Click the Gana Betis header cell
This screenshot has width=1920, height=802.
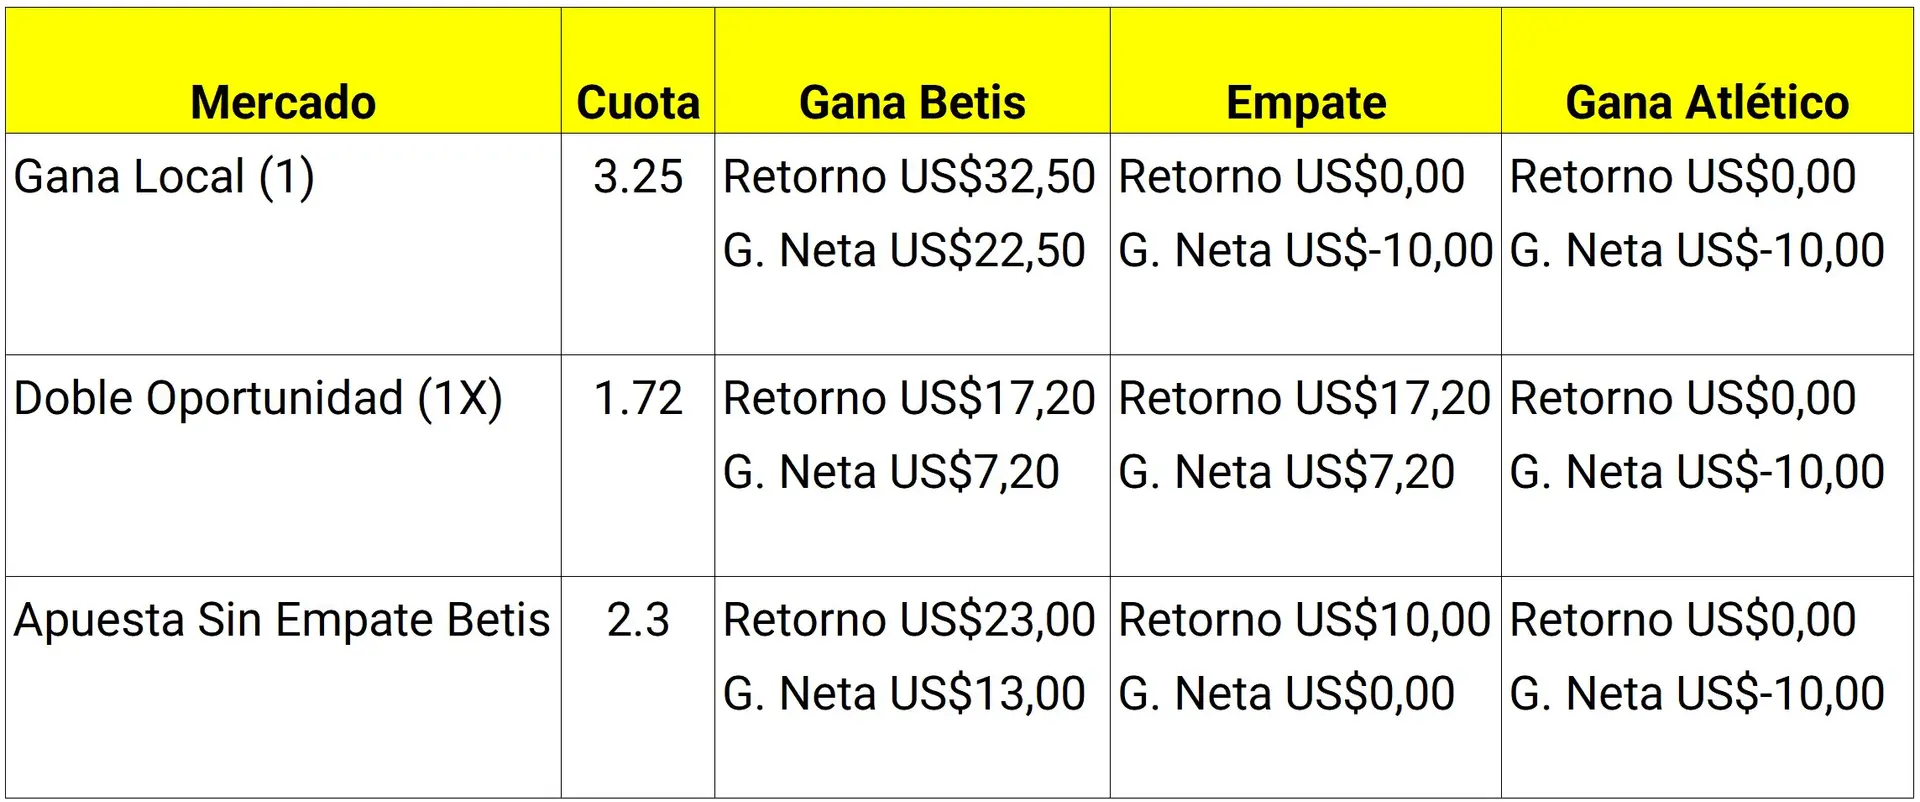click(912, 102)
